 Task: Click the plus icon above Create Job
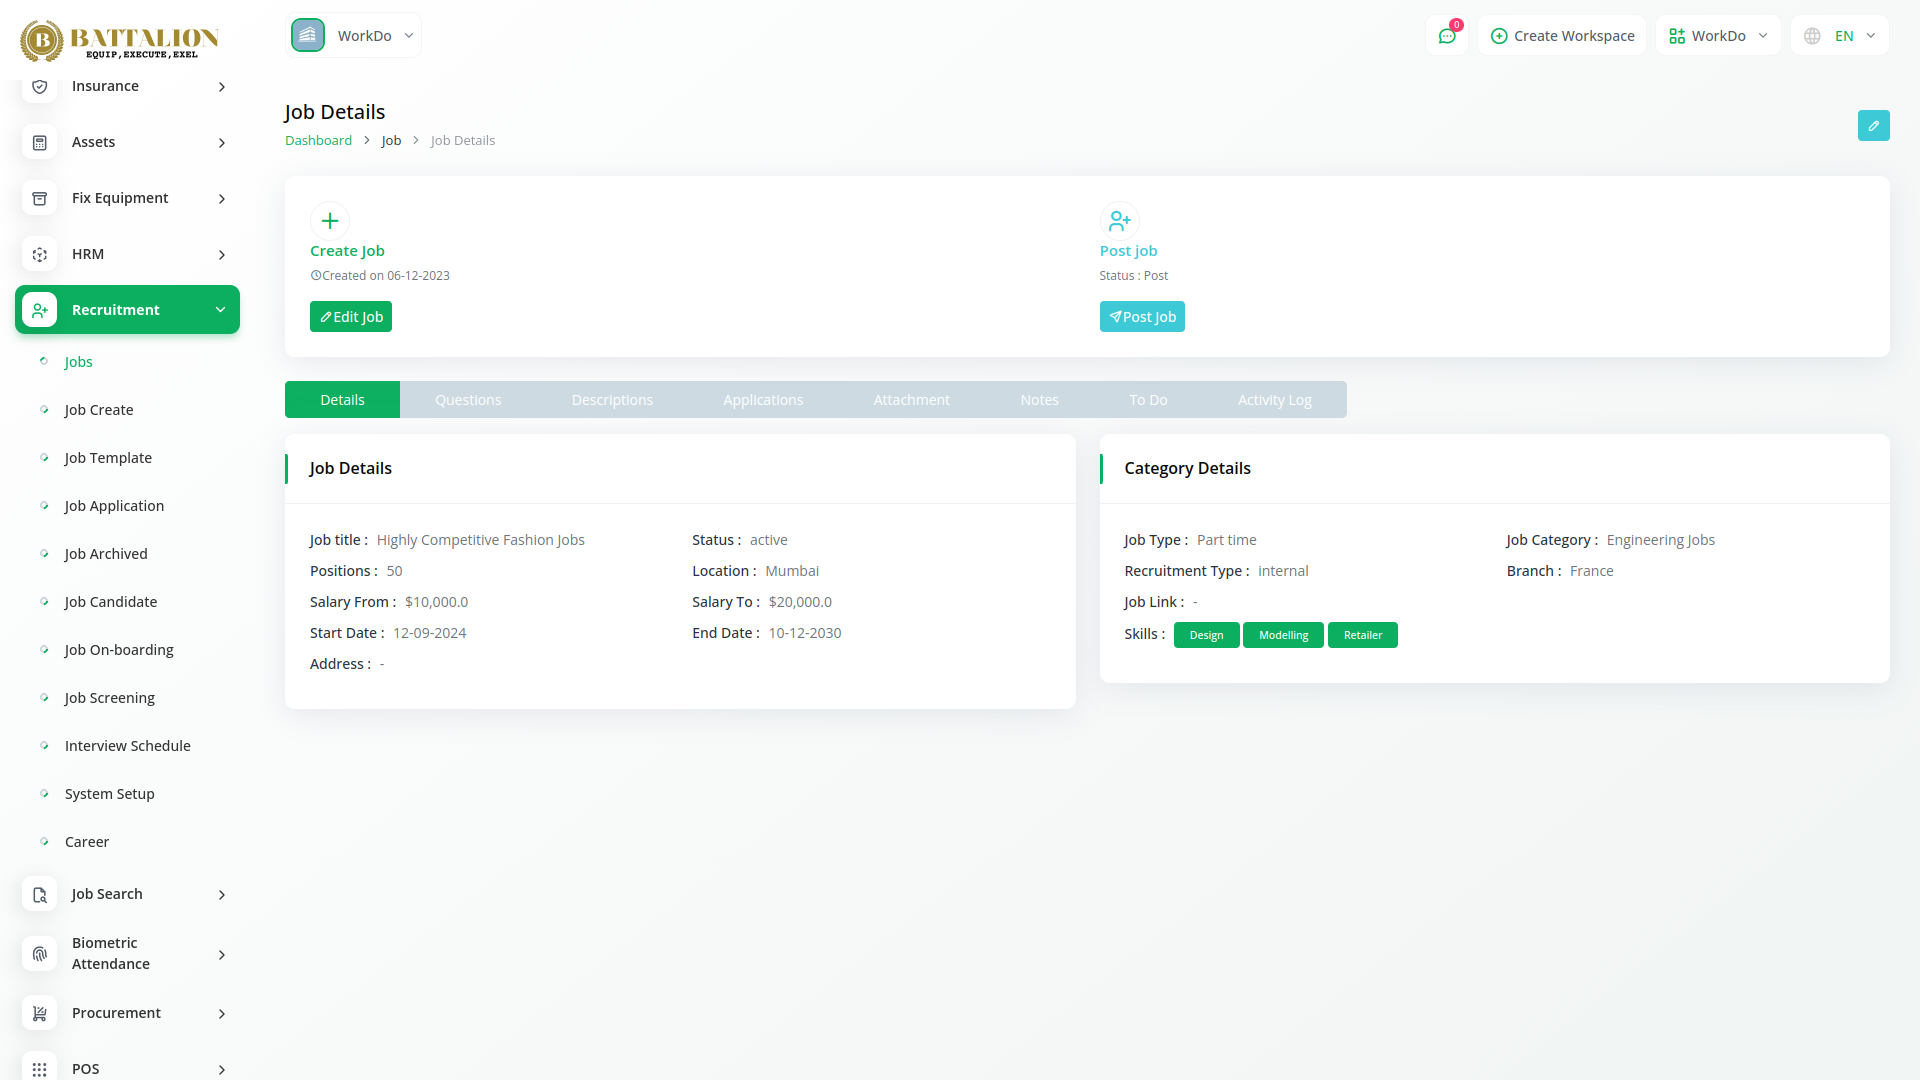[330, 221]
